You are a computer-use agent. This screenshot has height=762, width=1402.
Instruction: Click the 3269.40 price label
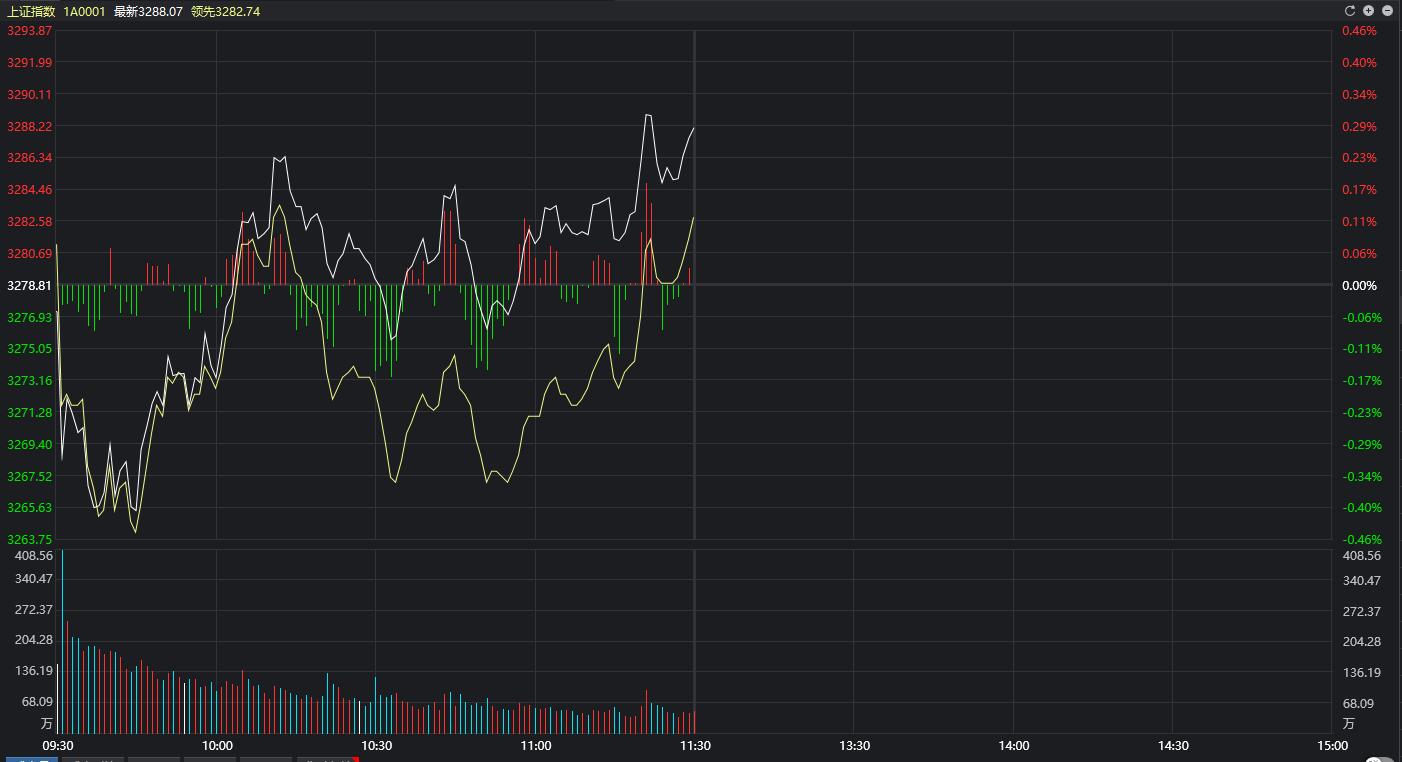[x=30, y=445]
